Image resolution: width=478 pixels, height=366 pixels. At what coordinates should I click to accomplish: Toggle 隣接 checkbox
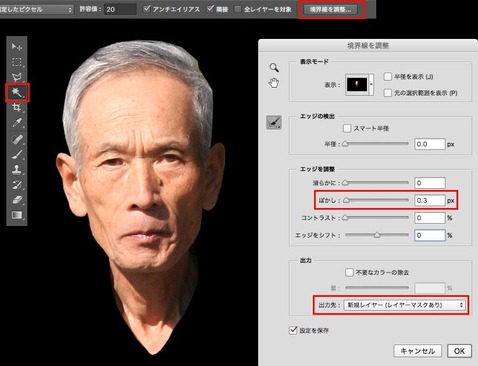(210, 9)
